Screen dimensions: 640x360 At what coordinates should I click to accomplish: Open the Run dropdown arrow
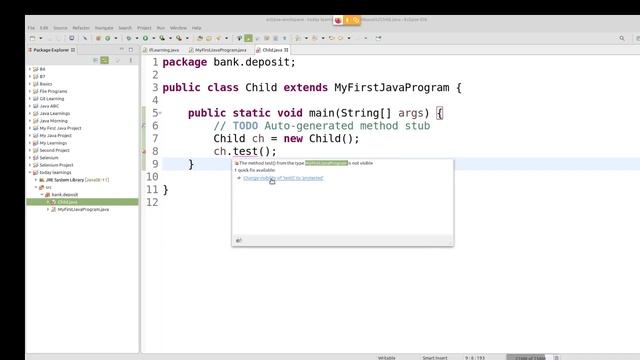pos(153,38)
